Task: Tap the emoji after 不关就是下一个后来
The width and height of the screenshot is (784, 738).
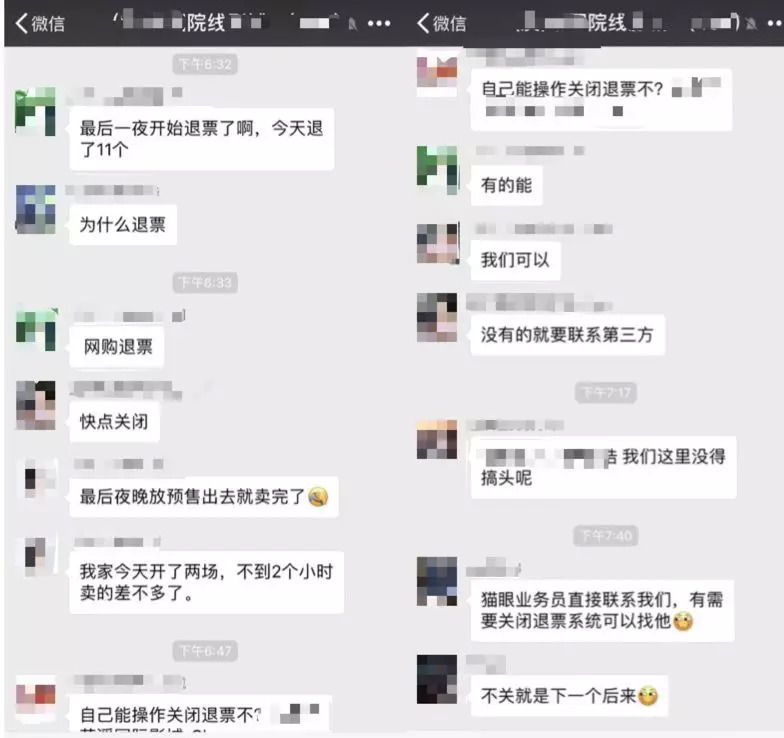Action: [648, 696]
